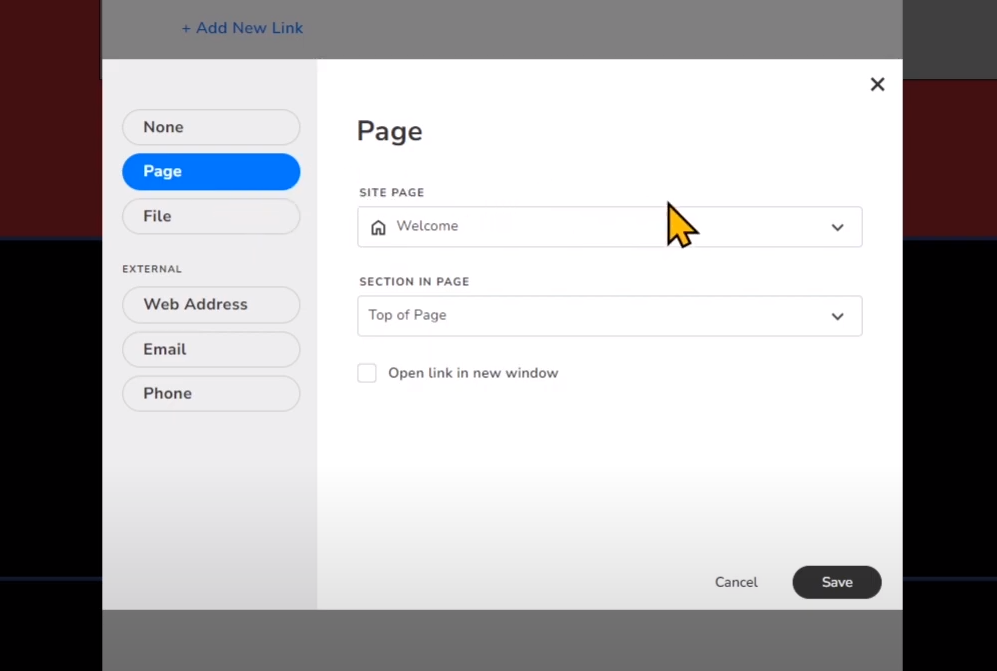997x671 pixels.
Task: Click the Cancel button
Action: pyautogui.click(x=736, y=582)
